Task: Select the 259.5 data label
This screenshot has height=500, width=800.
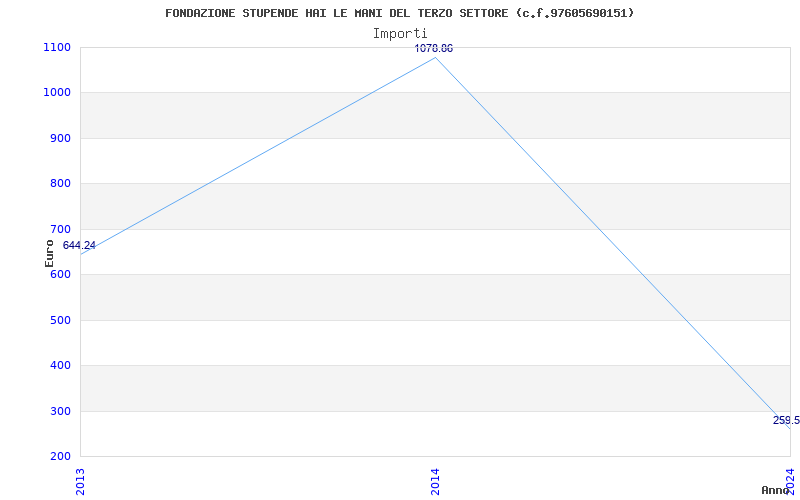Action: tap(786, 420)
